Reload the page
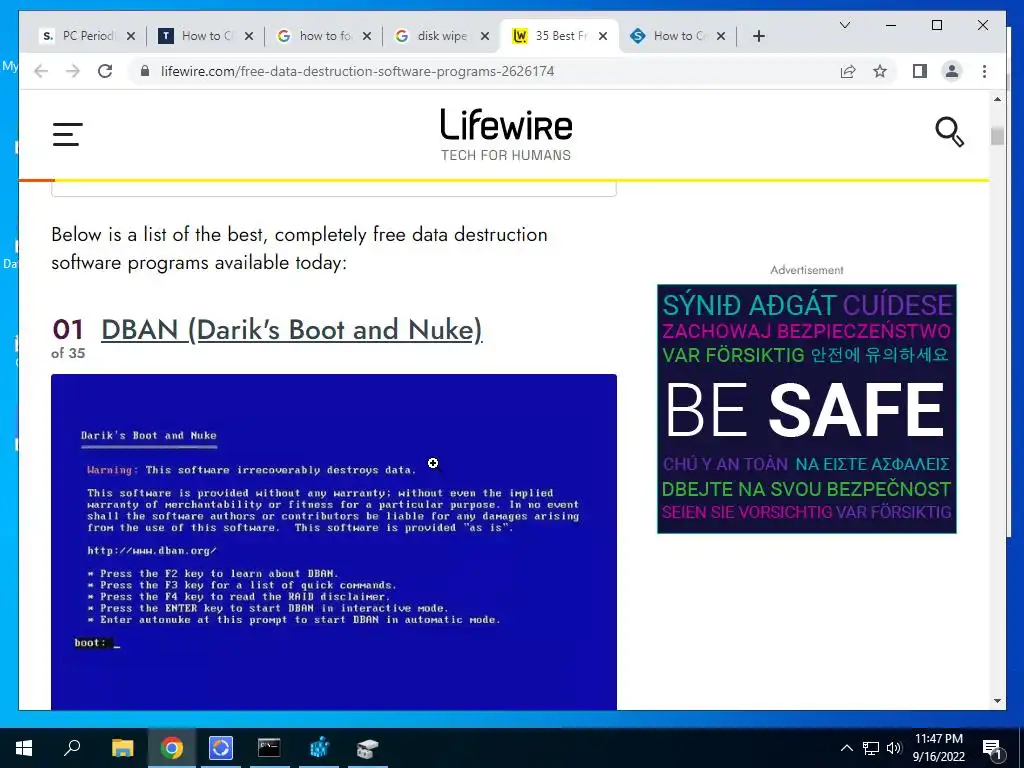The width and height of the screenshot is (1024, 768). 105,71
